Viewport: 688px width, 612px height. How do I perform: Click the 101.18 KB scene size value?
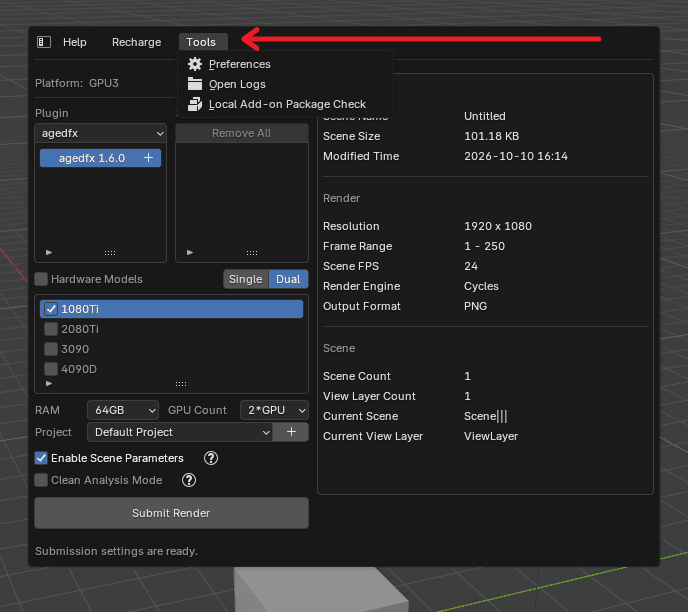coord(491,136)
